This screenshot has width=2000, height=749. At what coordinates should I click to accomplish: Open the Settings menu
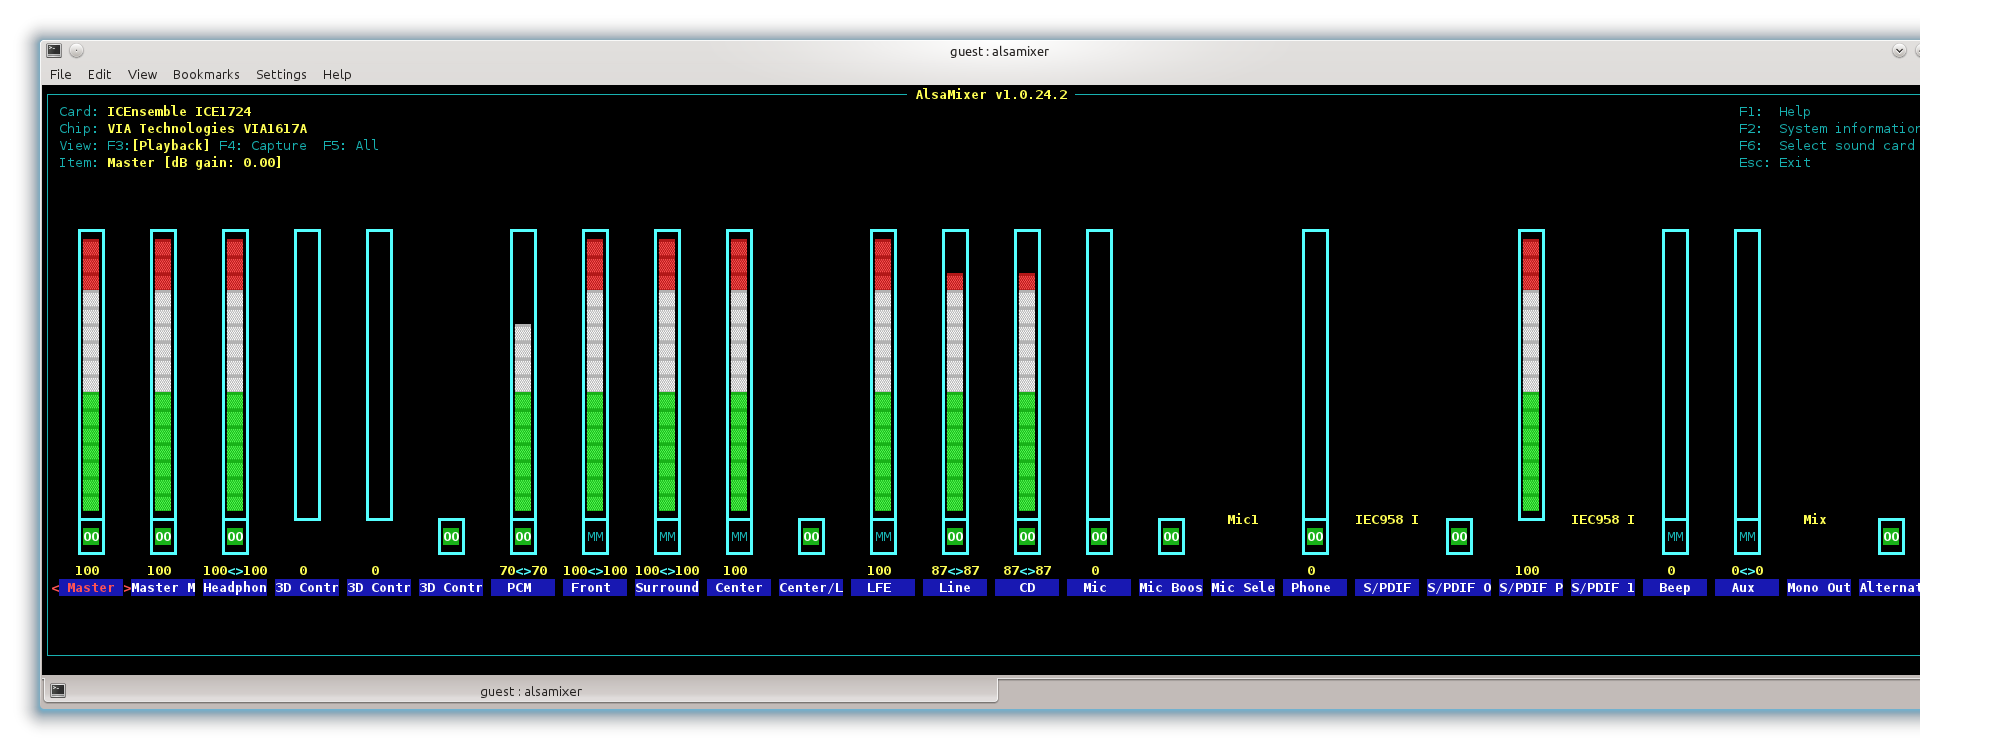pos(281,75)
